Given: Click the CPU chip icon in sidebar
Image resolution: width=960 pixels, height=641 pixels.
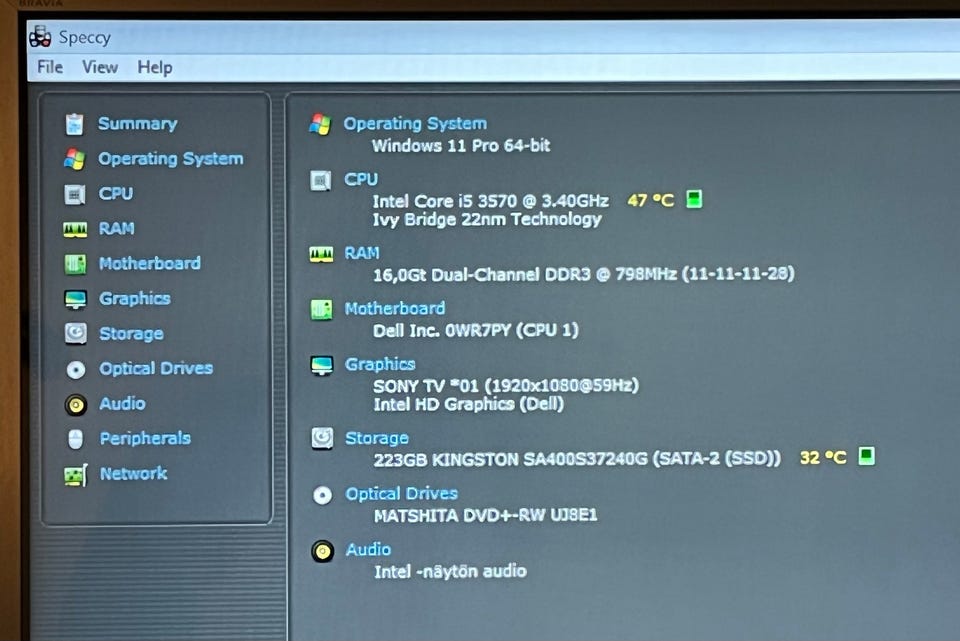Looking at the screenshot, I should tap(75, 195).
